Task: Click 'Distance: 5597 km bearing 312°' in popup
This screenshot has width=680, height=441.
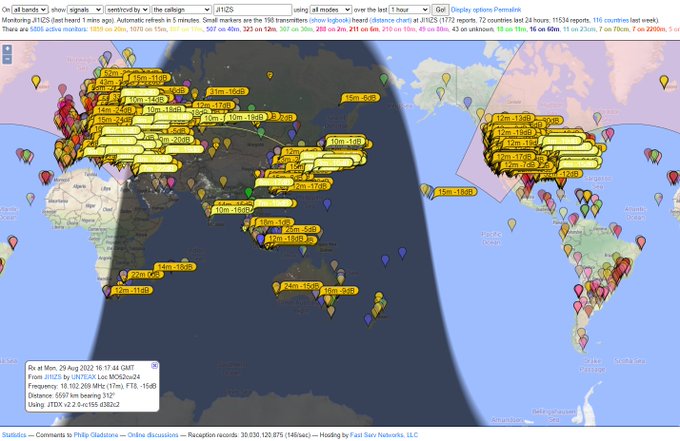Action: click(72, 395)
